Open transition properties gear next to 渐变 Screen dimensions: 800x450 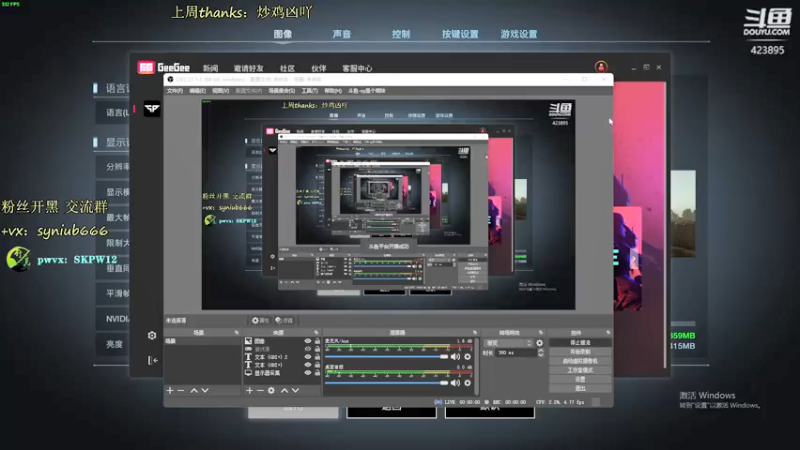click(x=539, y=343)
